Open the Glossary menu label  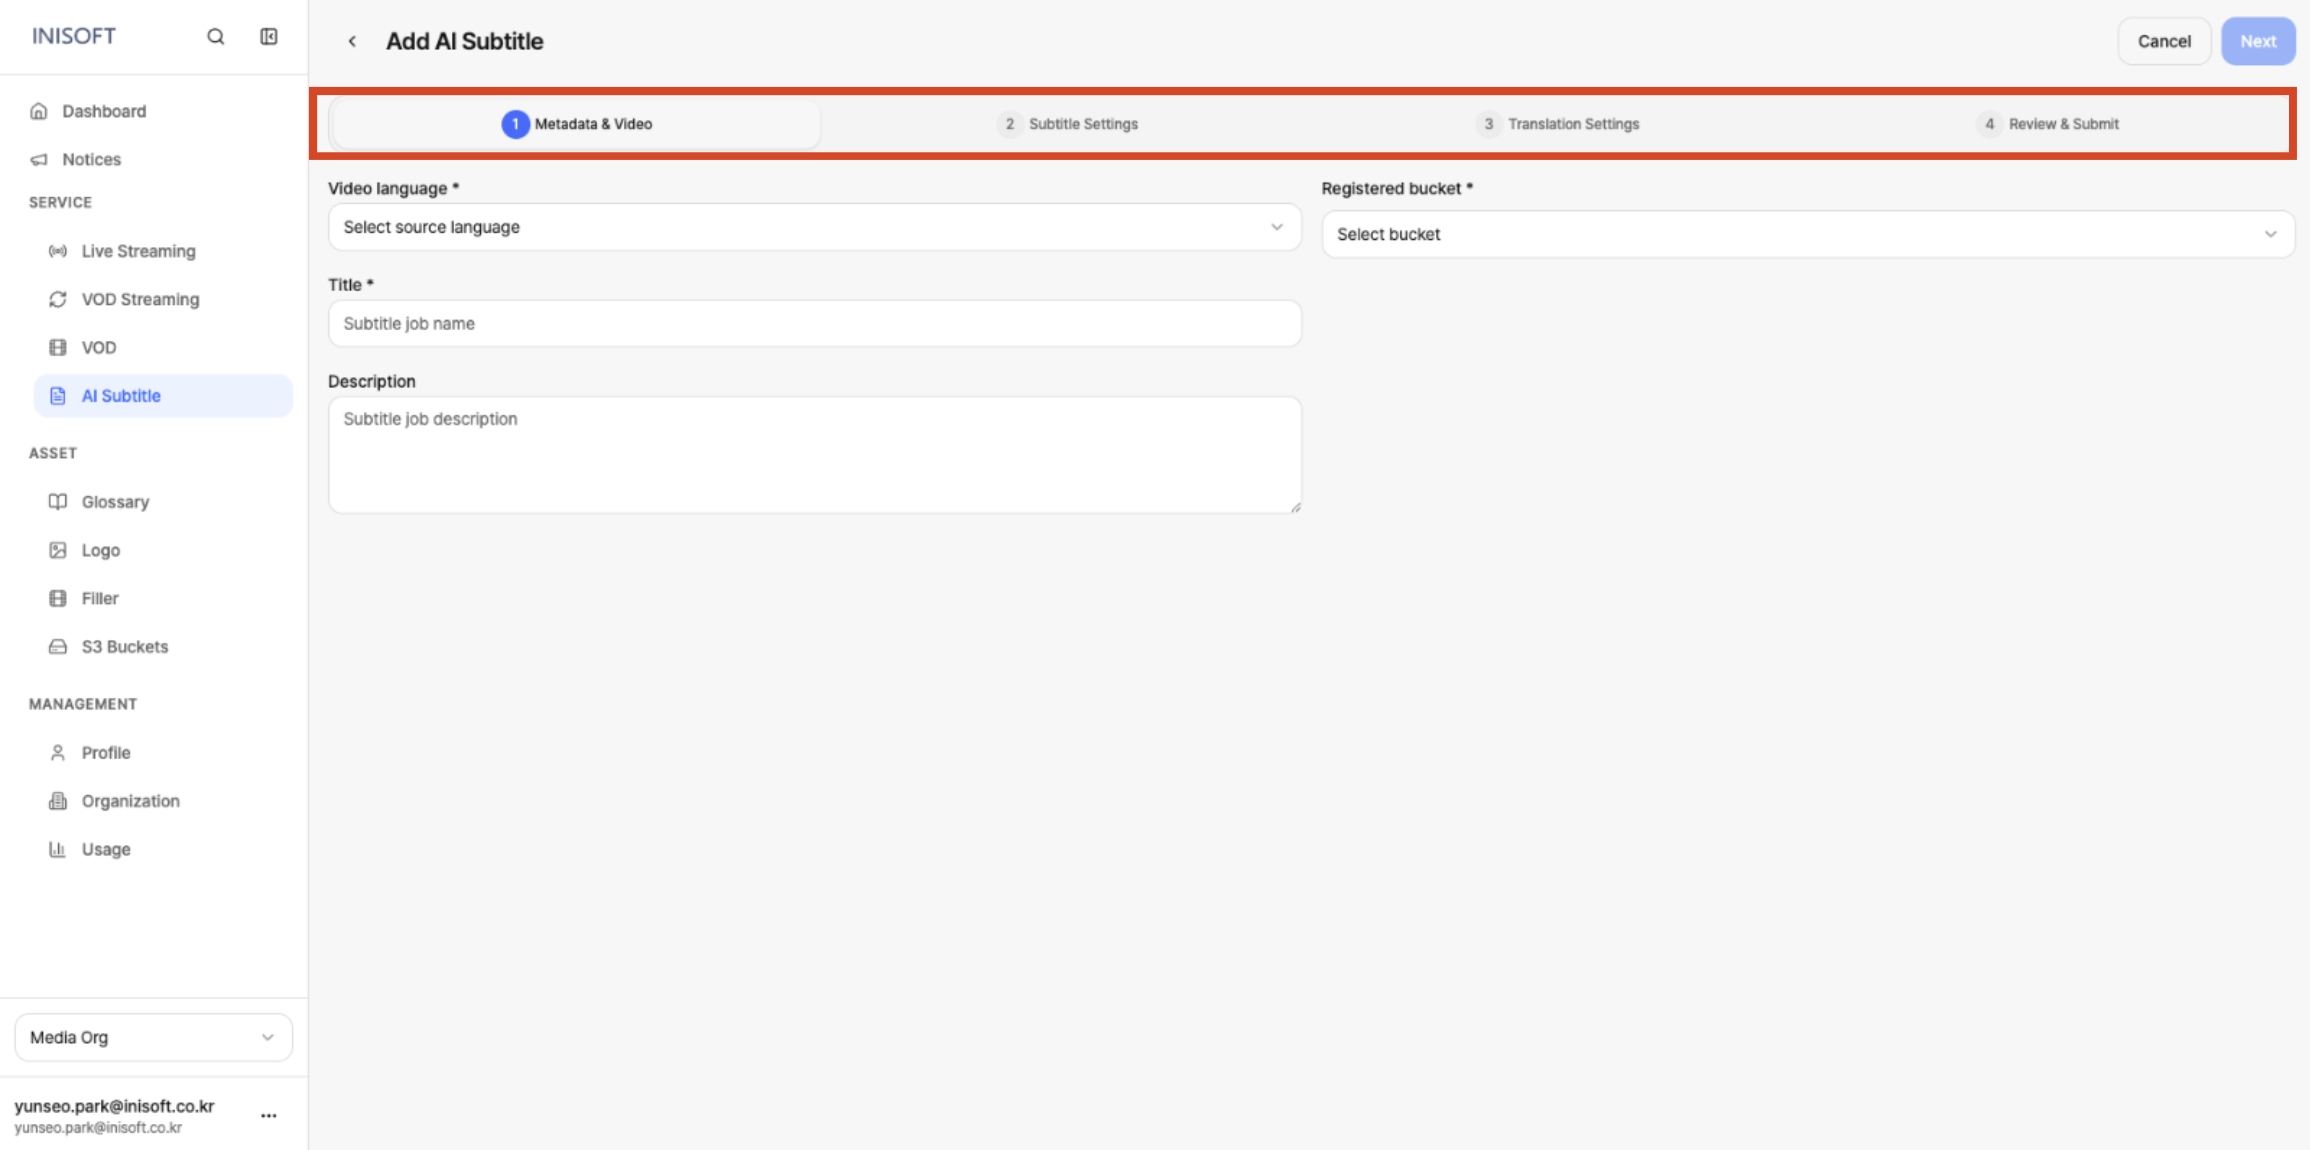(x=115, y=502)
